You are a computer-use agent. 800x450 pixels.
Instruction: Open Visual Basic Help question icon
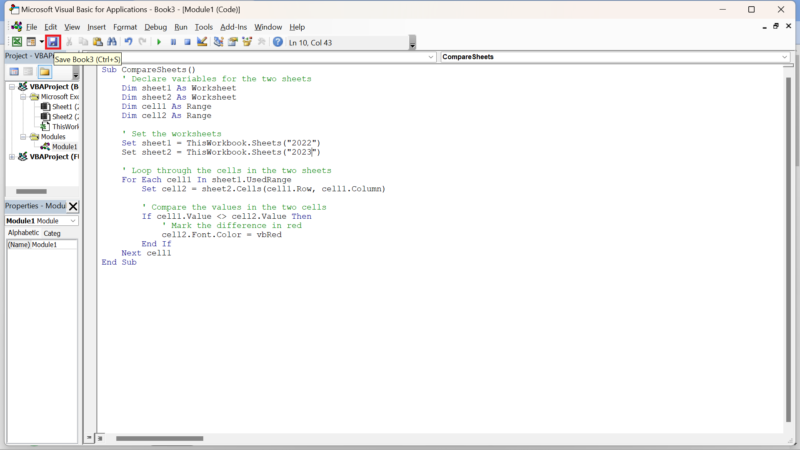click(x=278, y=42)
